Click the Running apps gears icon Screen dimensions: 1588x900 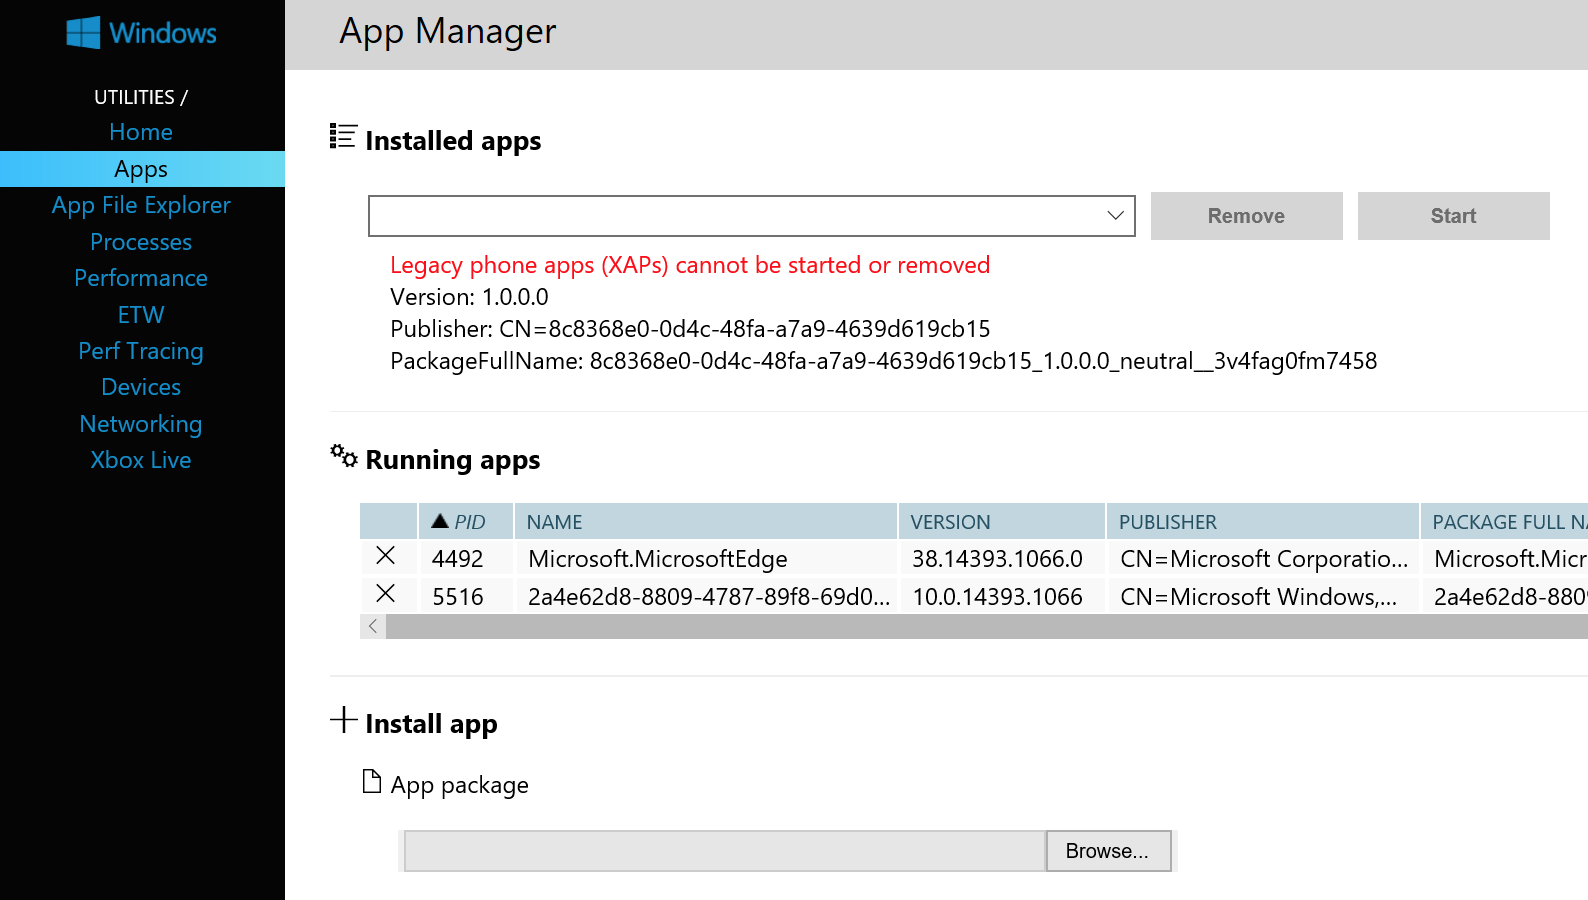pos(343,456)
